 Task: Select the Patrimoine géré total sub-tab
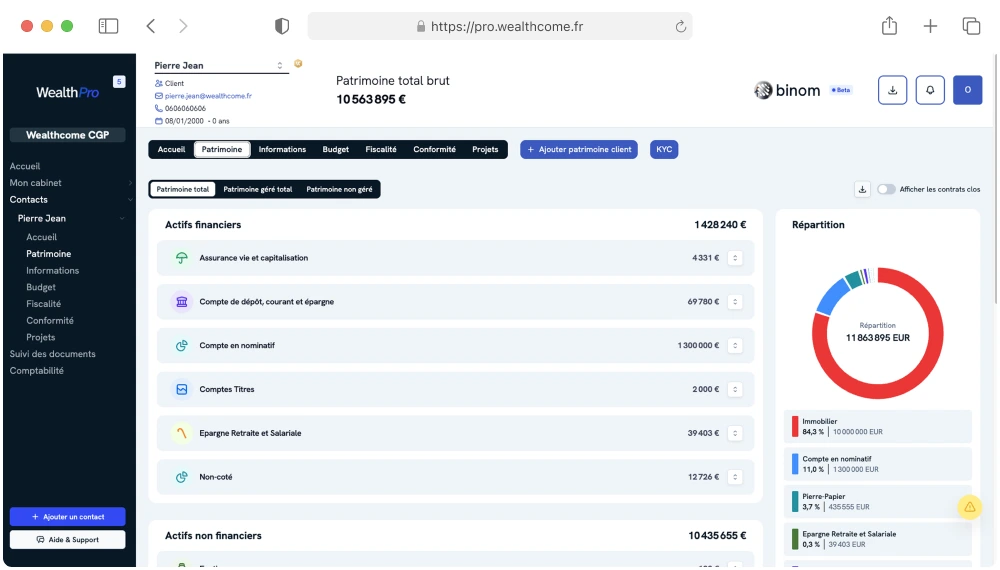[258, 189]
